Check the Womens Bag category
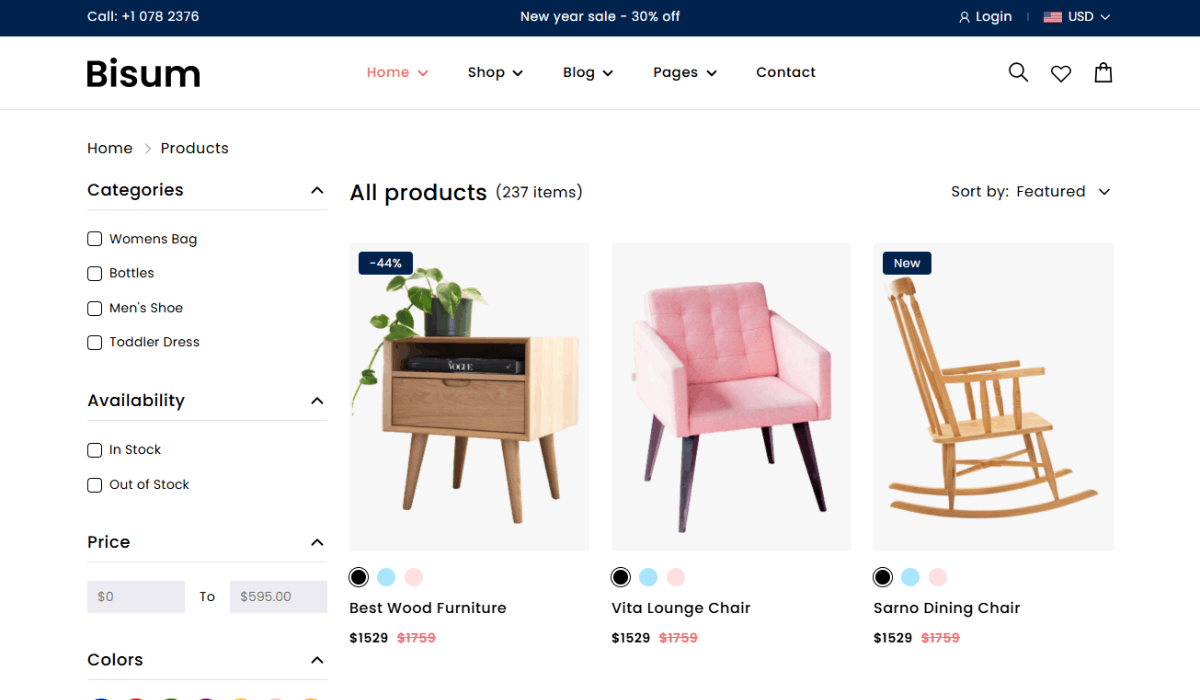The height and width of the screenshot is (700, 1200). (94, 239)
